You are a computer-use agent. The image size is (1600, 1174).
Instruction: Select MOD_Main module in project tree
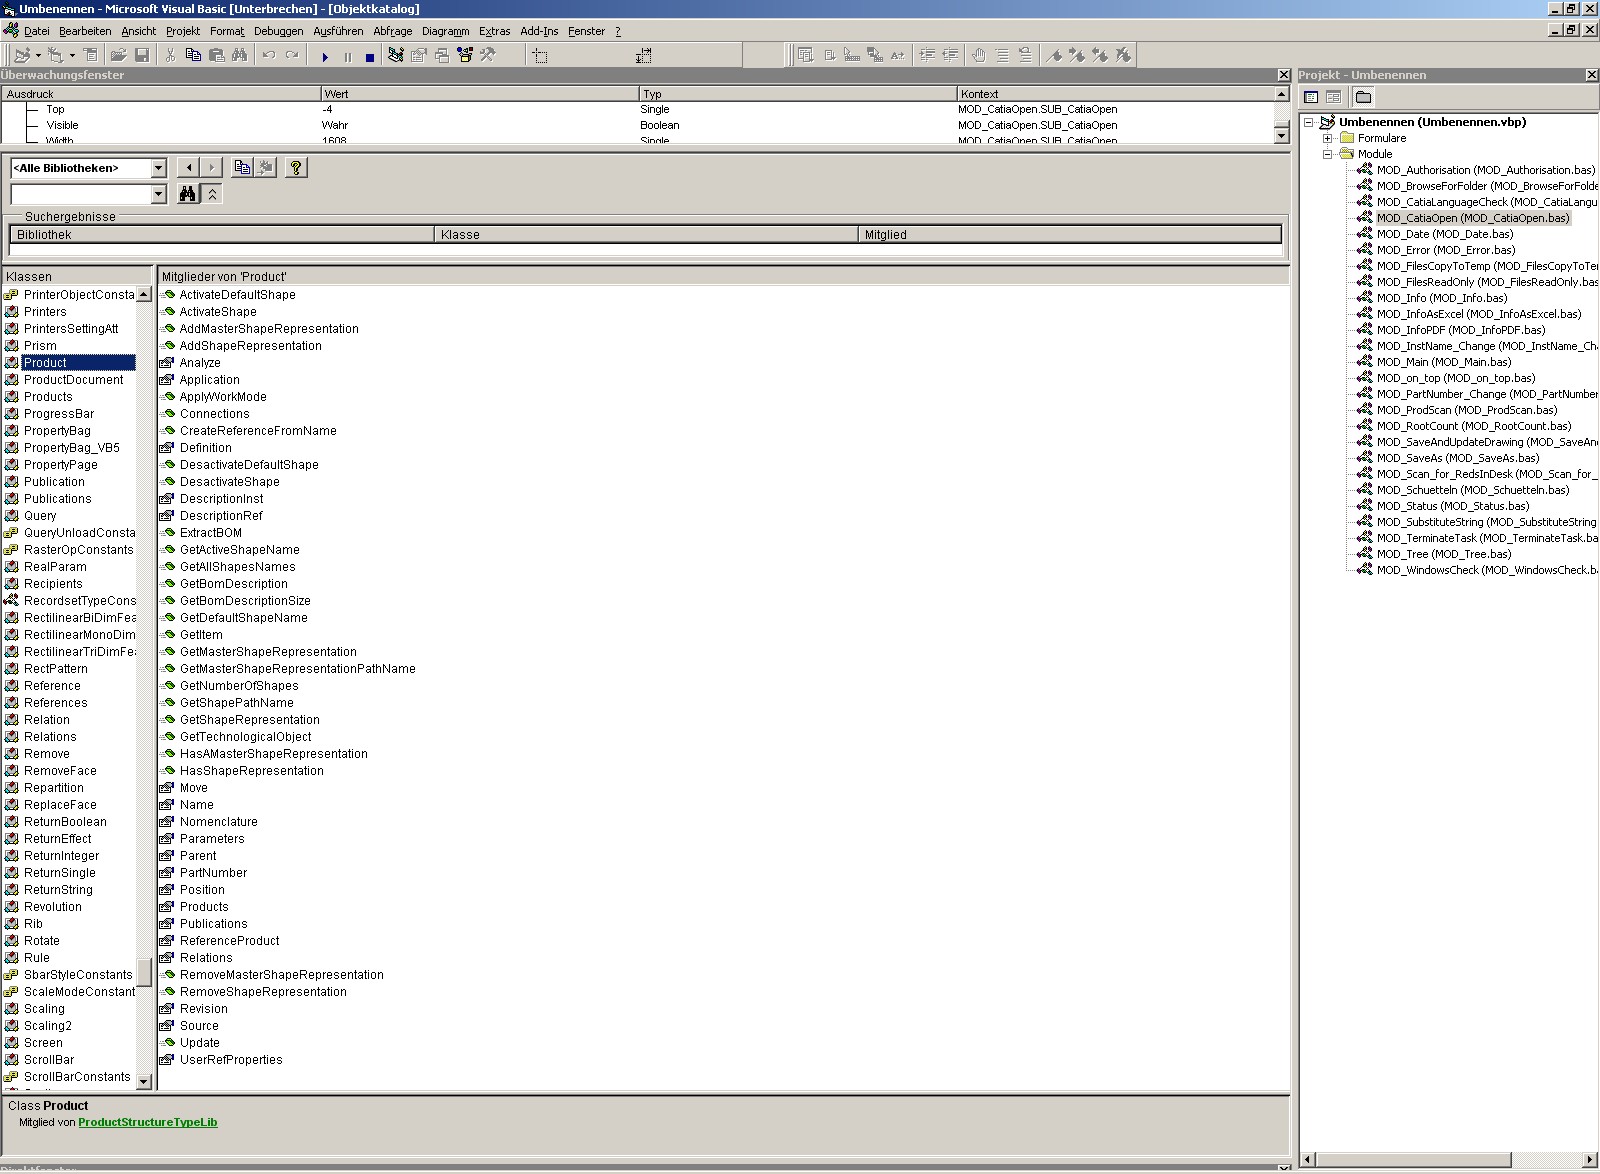(1443, 362)
